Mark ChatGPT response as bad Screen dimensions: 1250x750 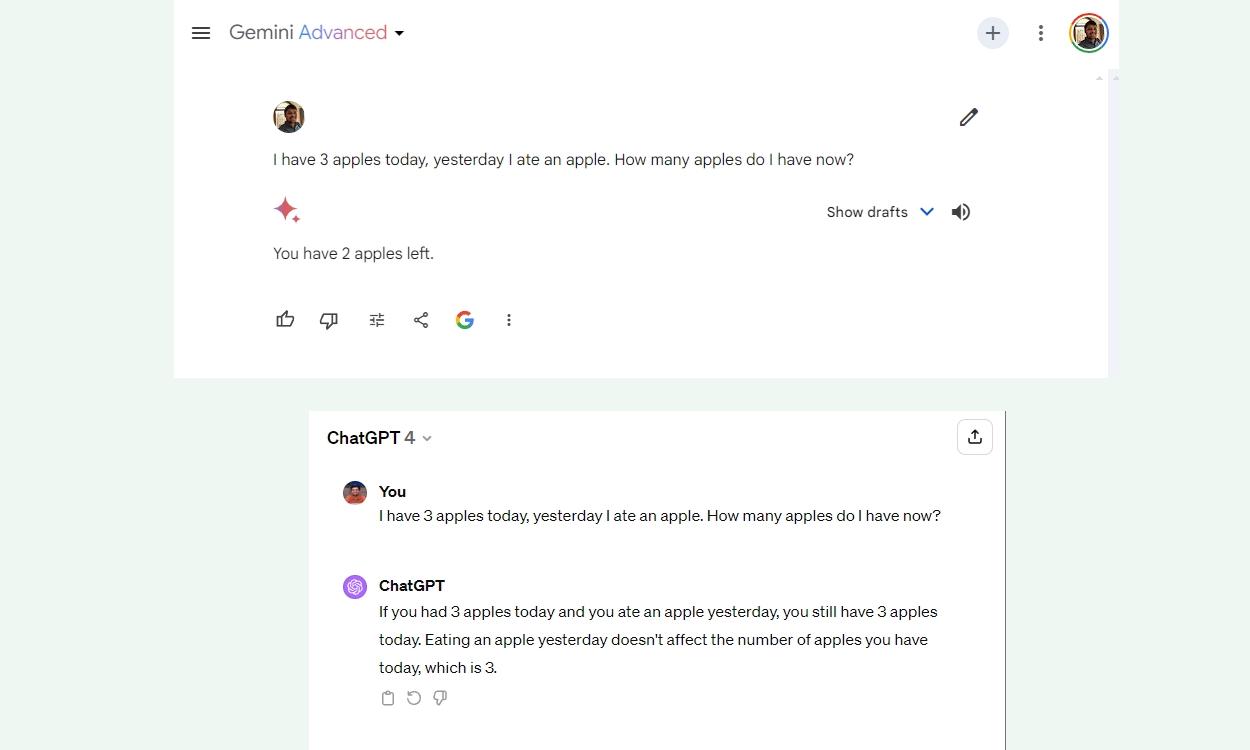tap(440, 698)
